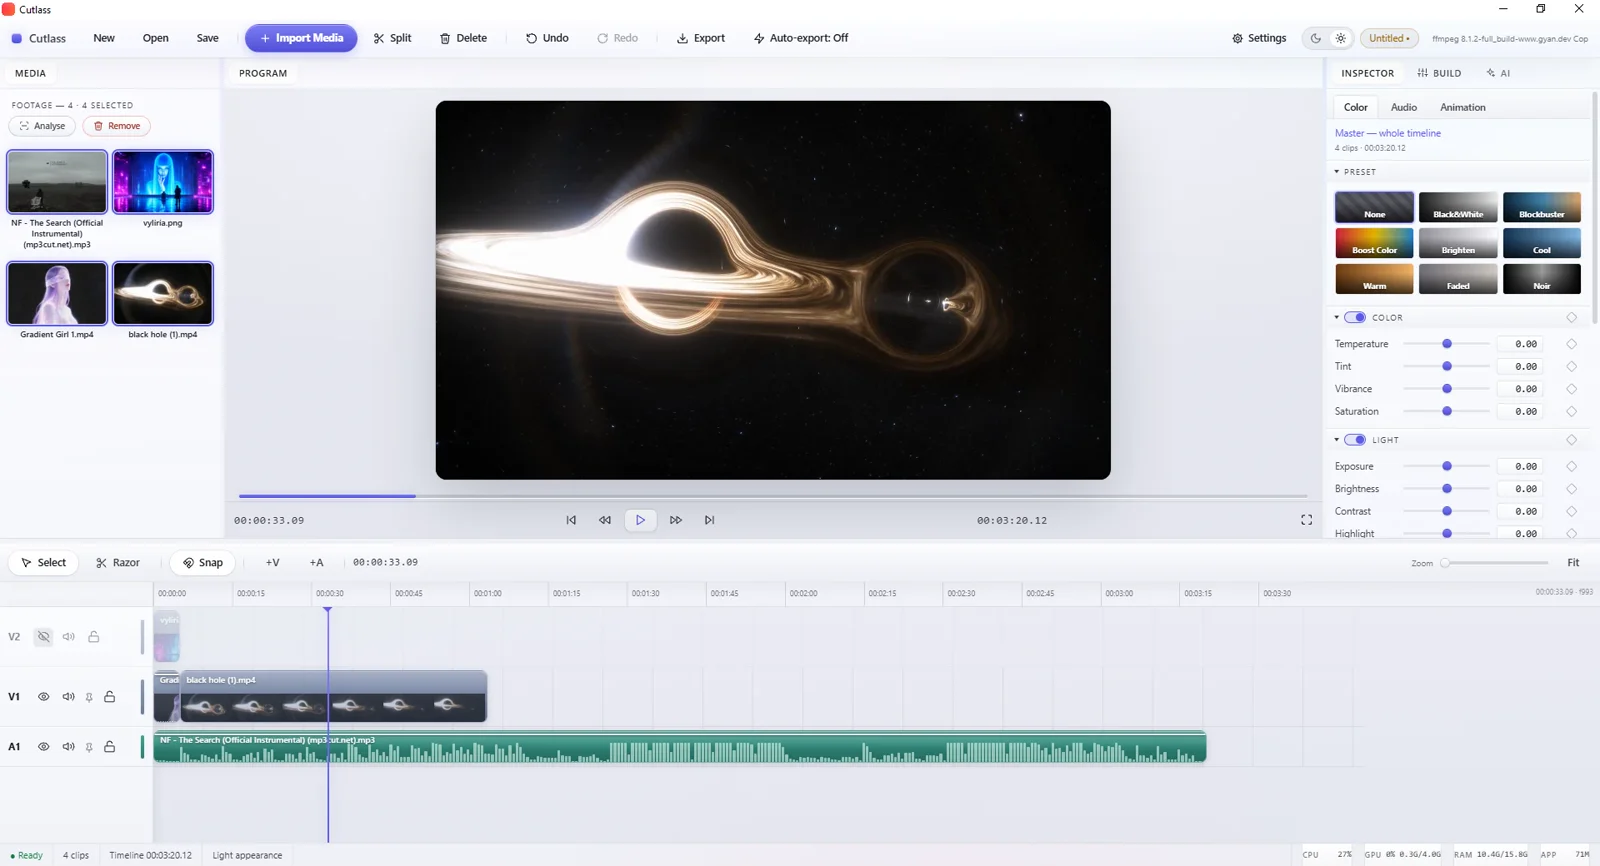Add a video track with +V
Viewport: 1600px width, 866px height.
click(x=272, y=563)
